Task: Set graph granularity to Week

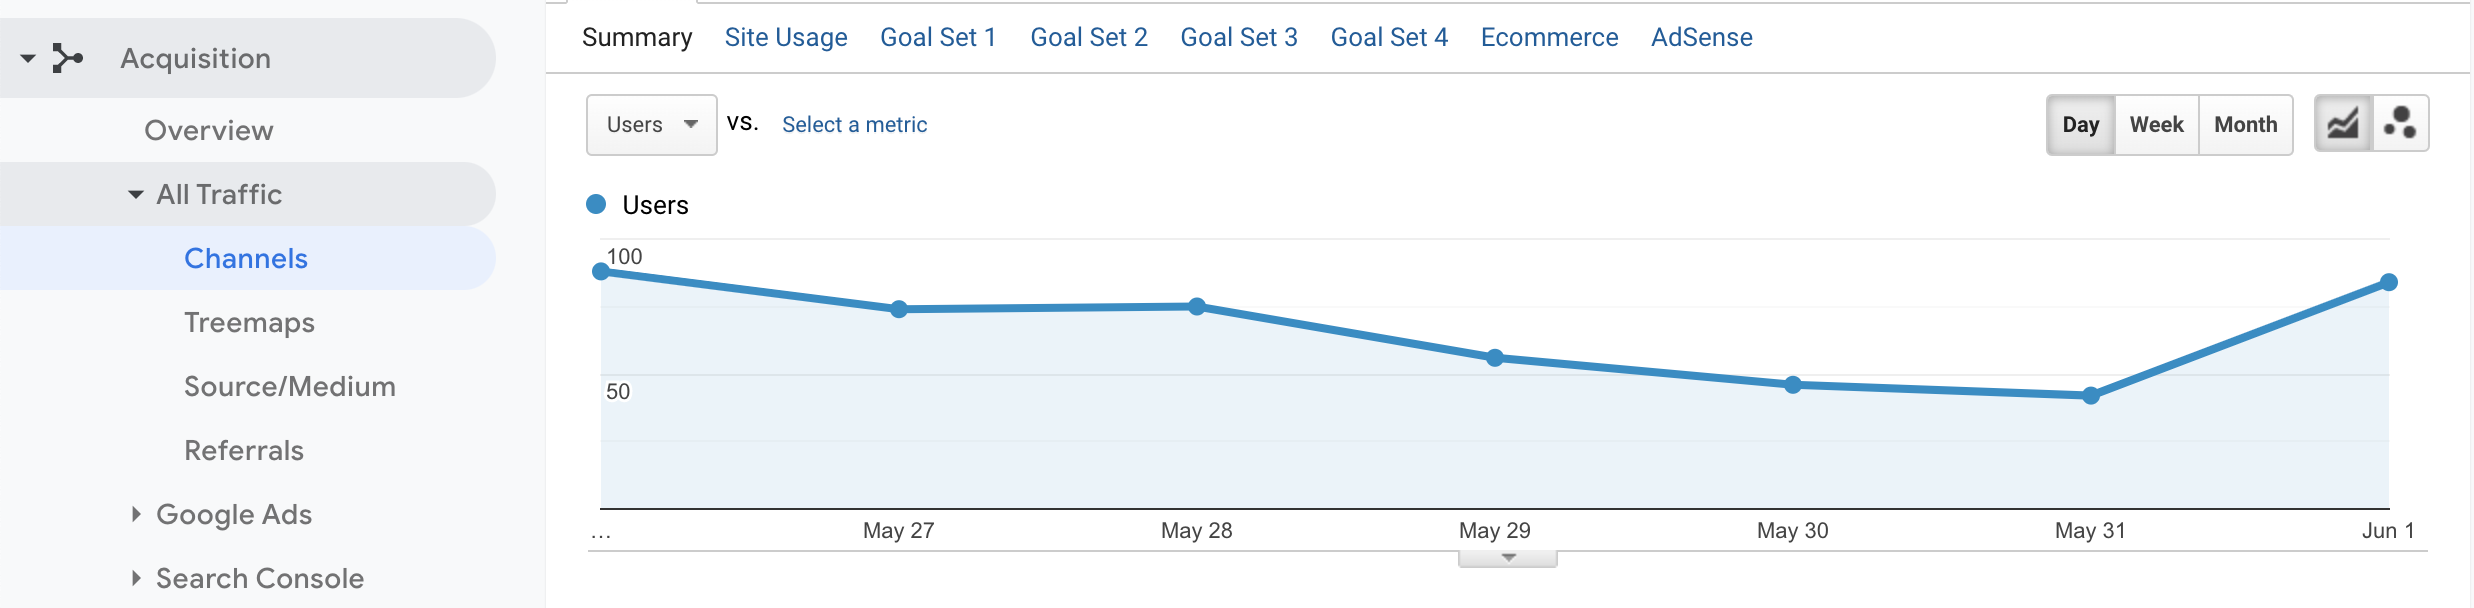Action: click(x=2156, y=125)
